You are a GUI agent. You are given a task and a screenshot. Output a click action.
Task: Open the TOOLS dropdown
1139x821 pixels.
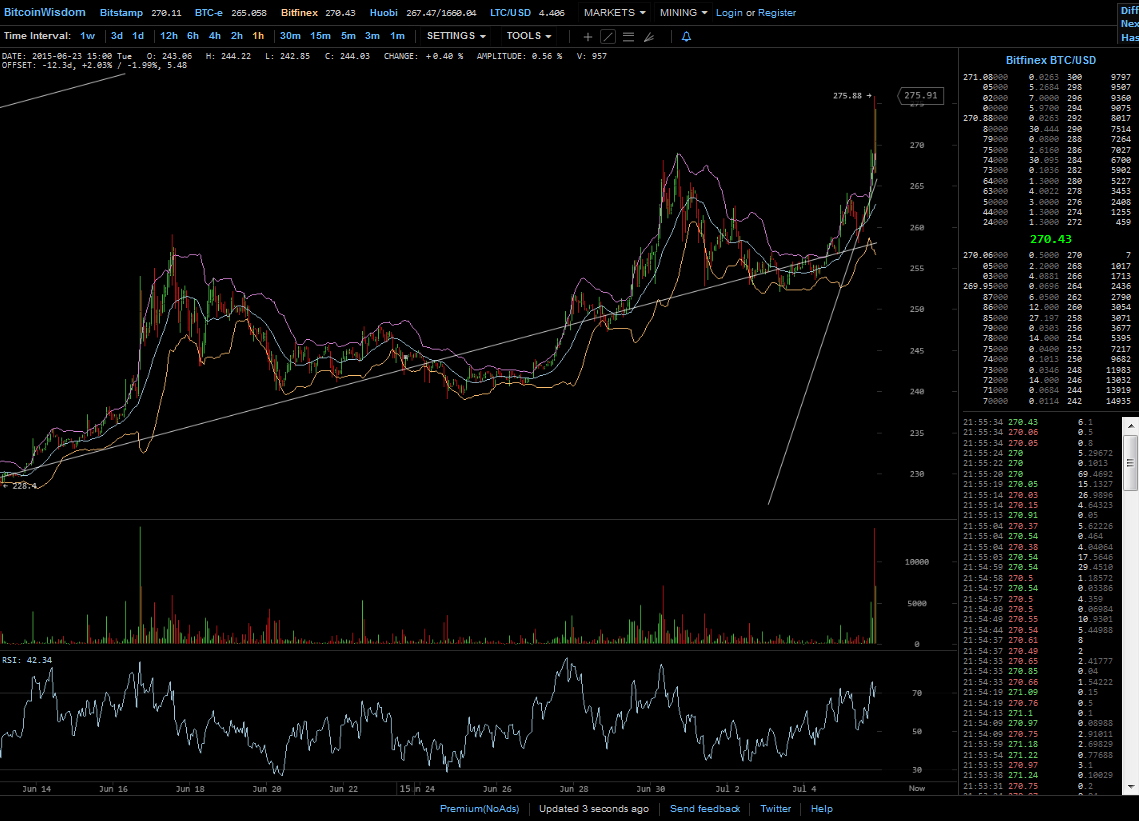point(529,36)
